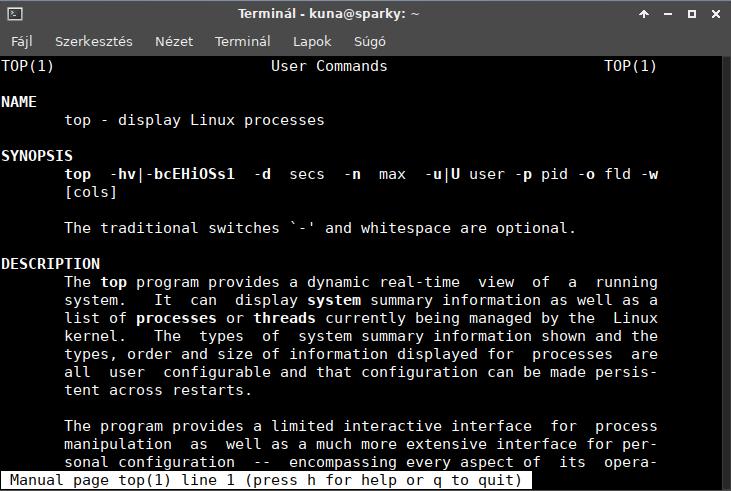Click 'The traditional switches' sentence
Viewport: 731px width, 491px height.
pos(320,228)
